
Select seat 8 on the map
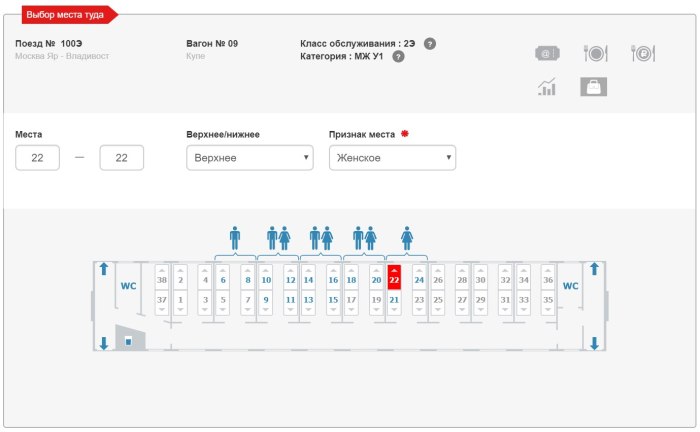(248, 277)
